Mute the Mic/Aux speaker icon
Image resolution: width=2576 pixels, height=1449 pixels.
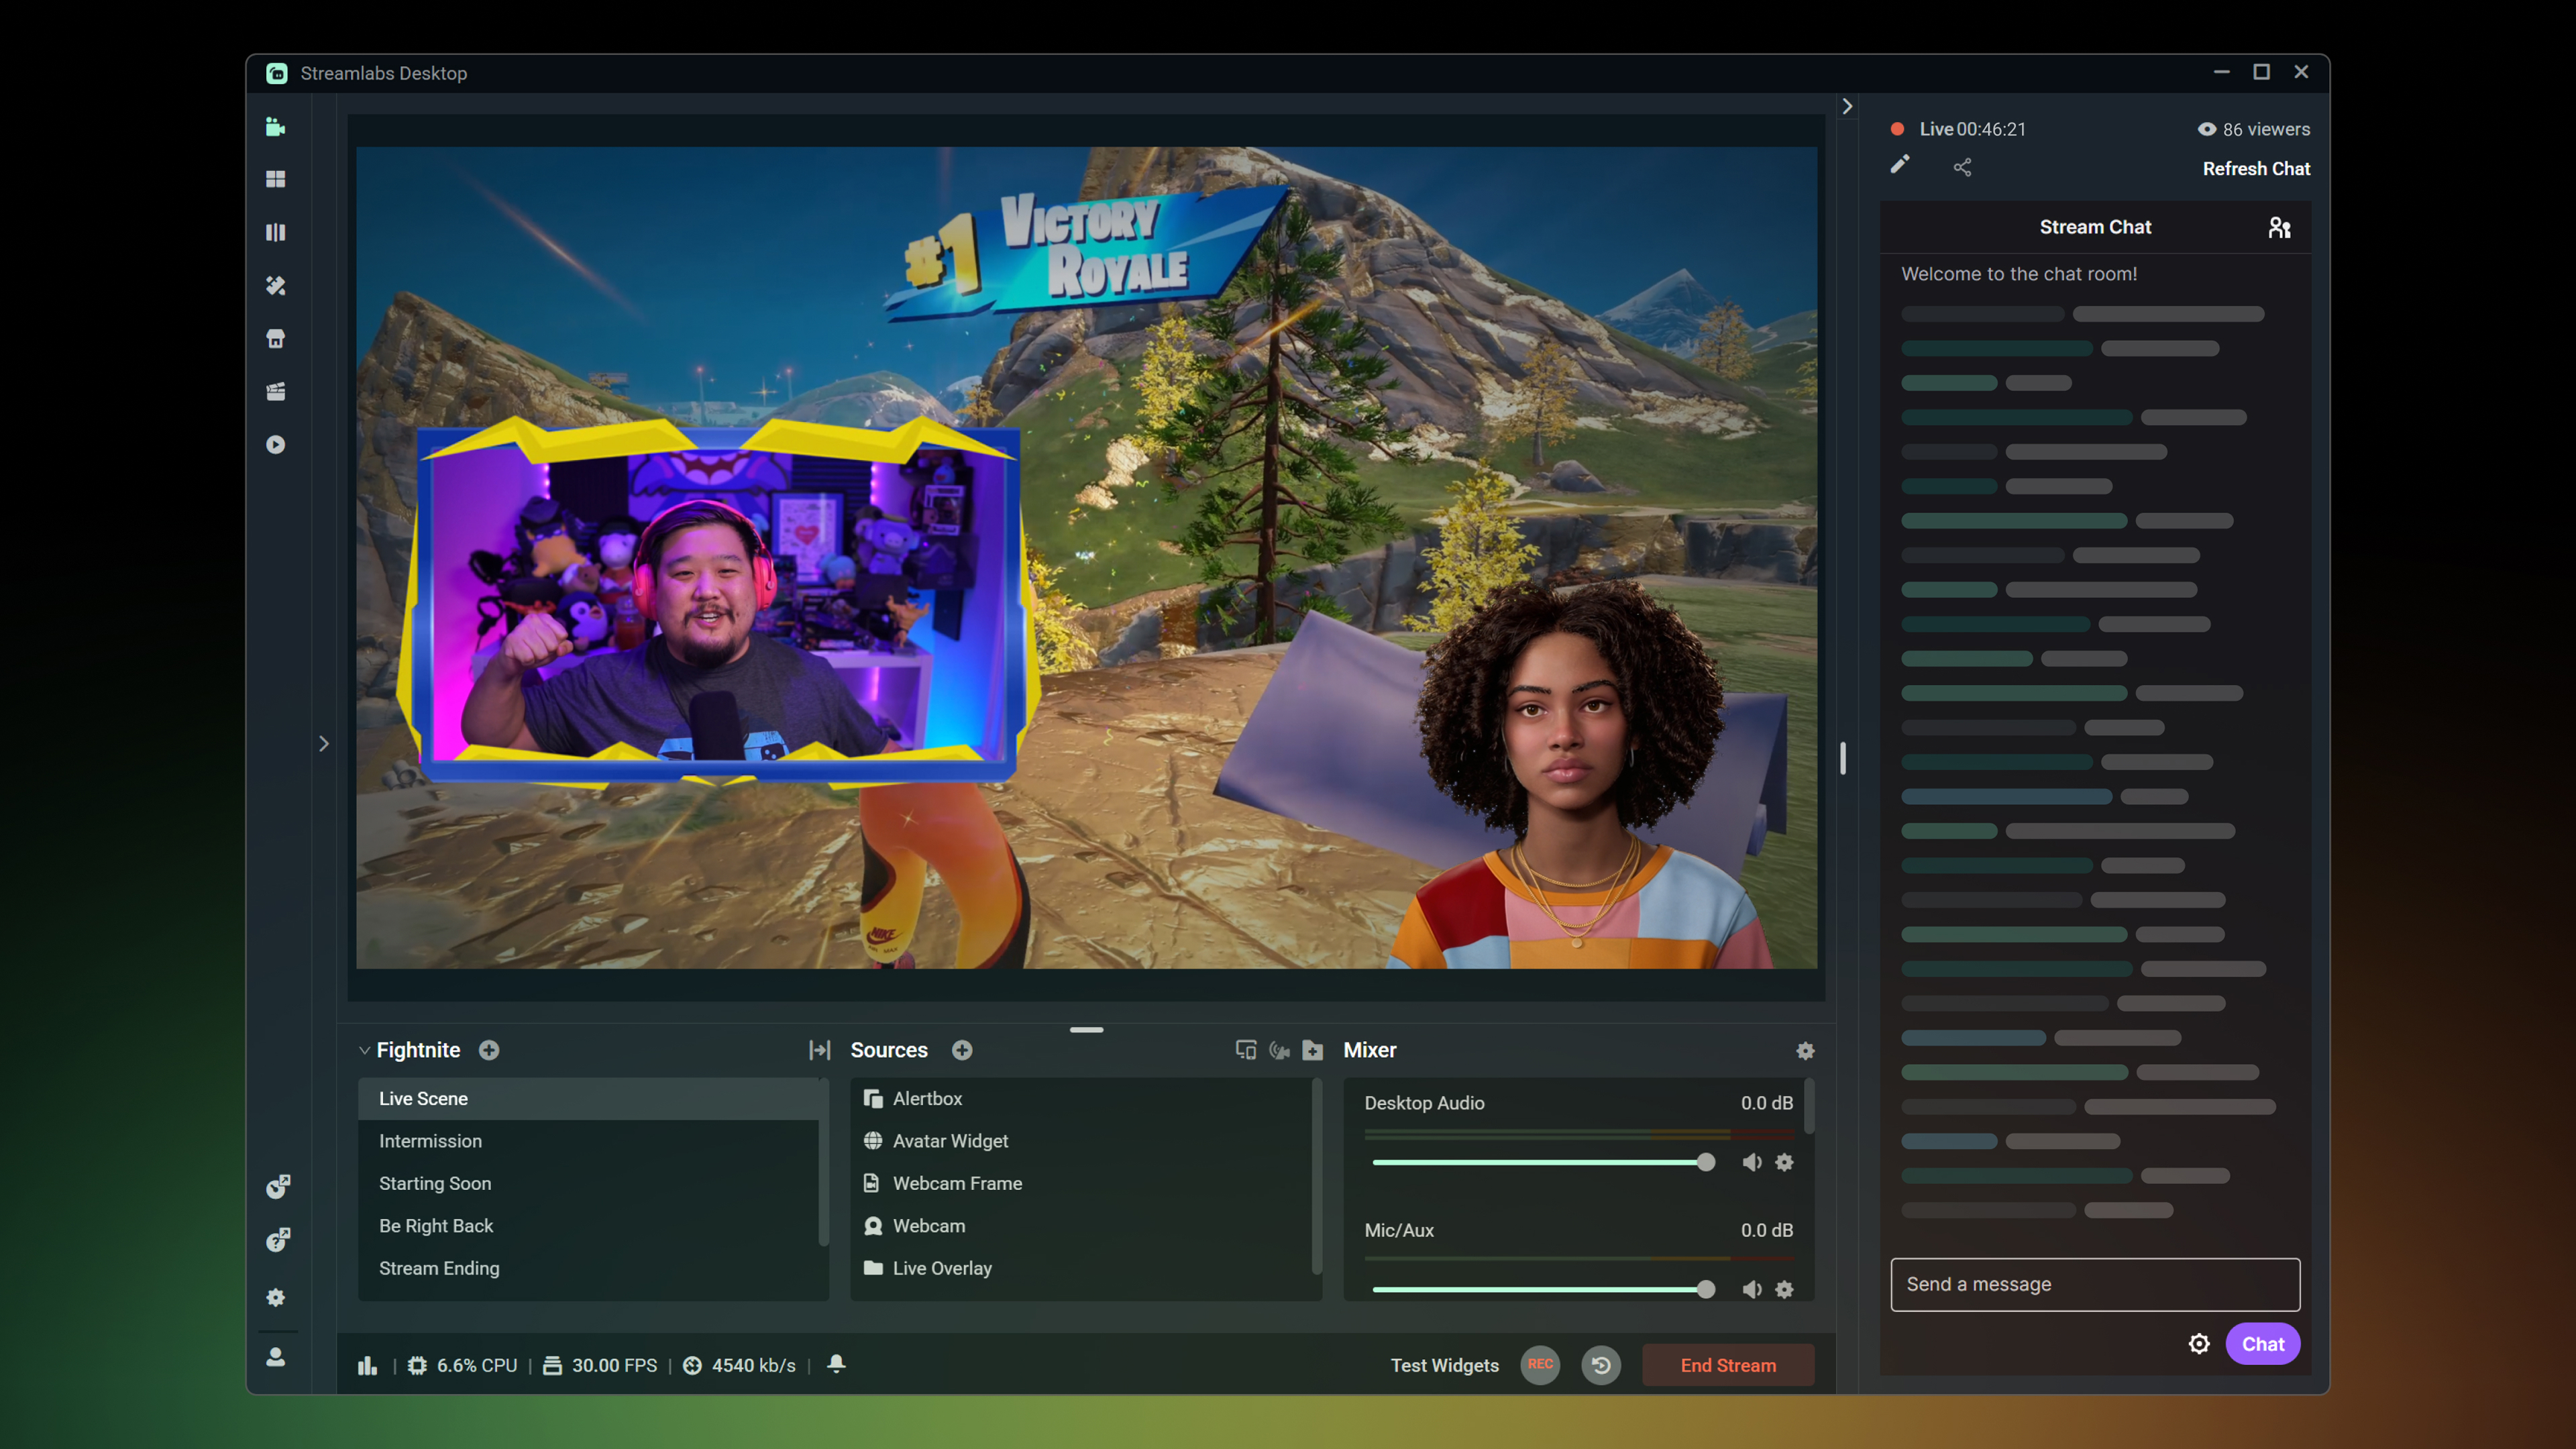tap(1752, 1289)
